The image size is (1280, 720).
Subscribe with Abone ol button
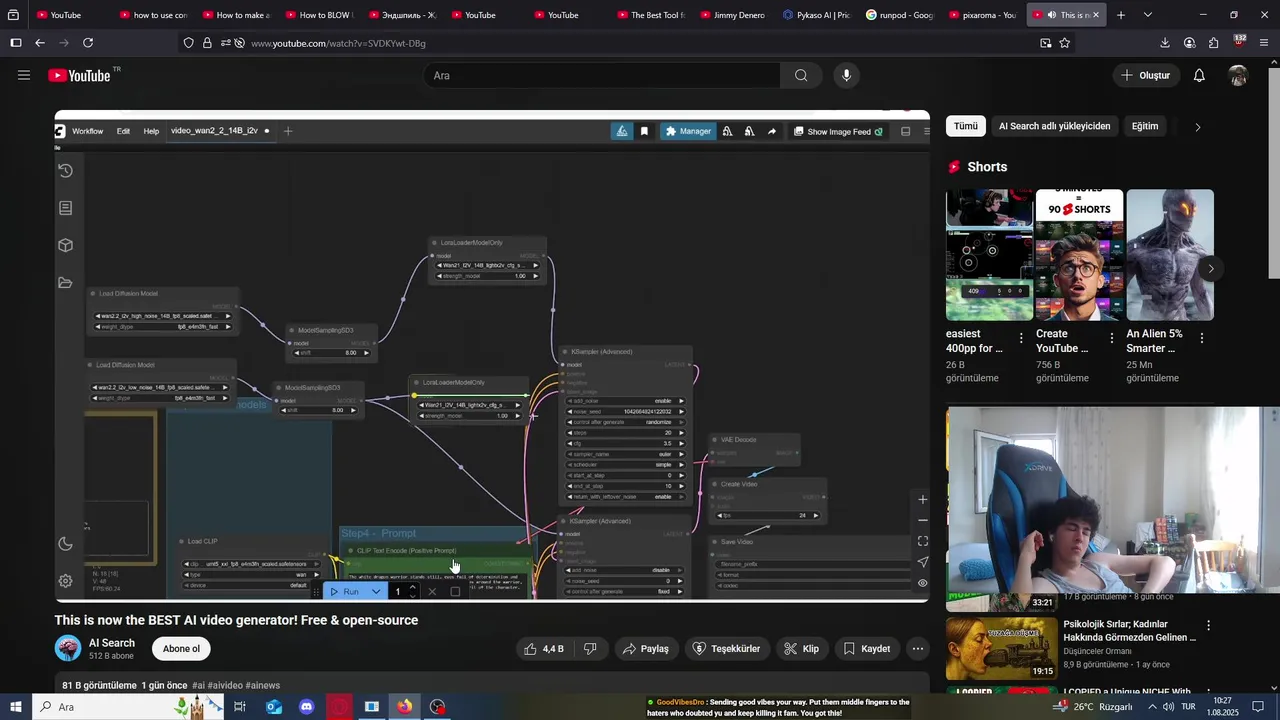coord(181,649)
